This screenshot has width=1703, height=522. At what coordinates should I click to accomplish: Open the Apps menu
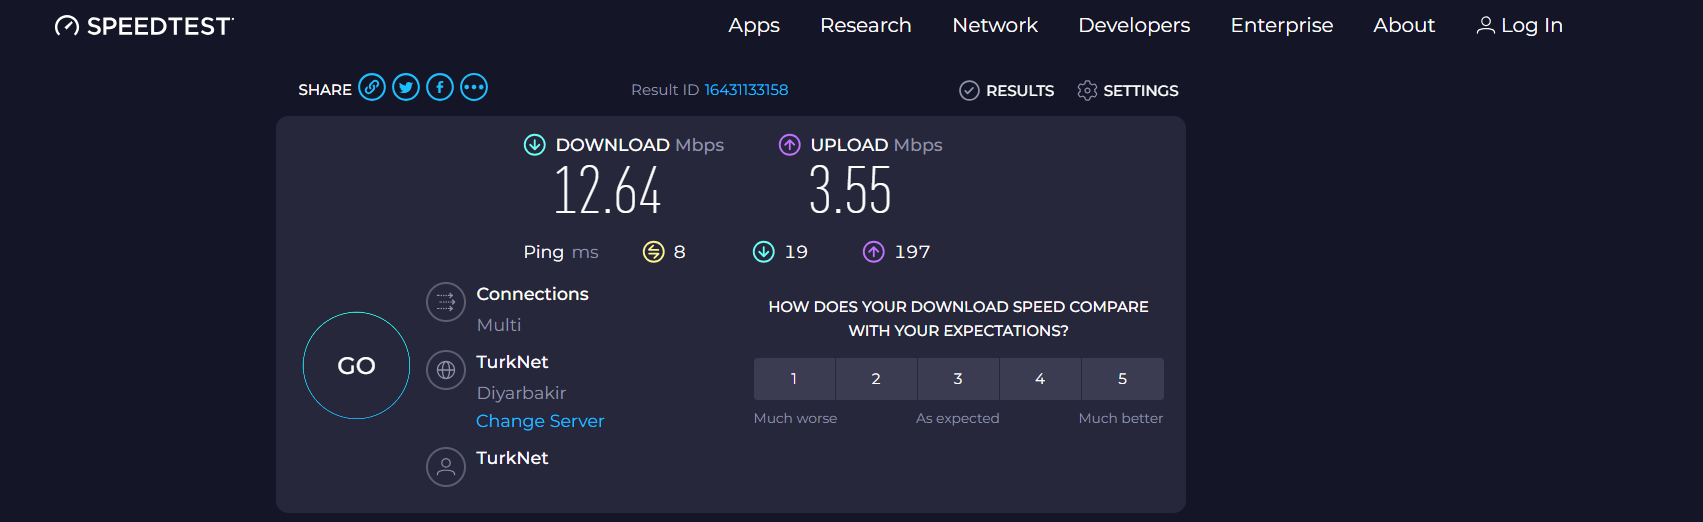click(754, 25)
